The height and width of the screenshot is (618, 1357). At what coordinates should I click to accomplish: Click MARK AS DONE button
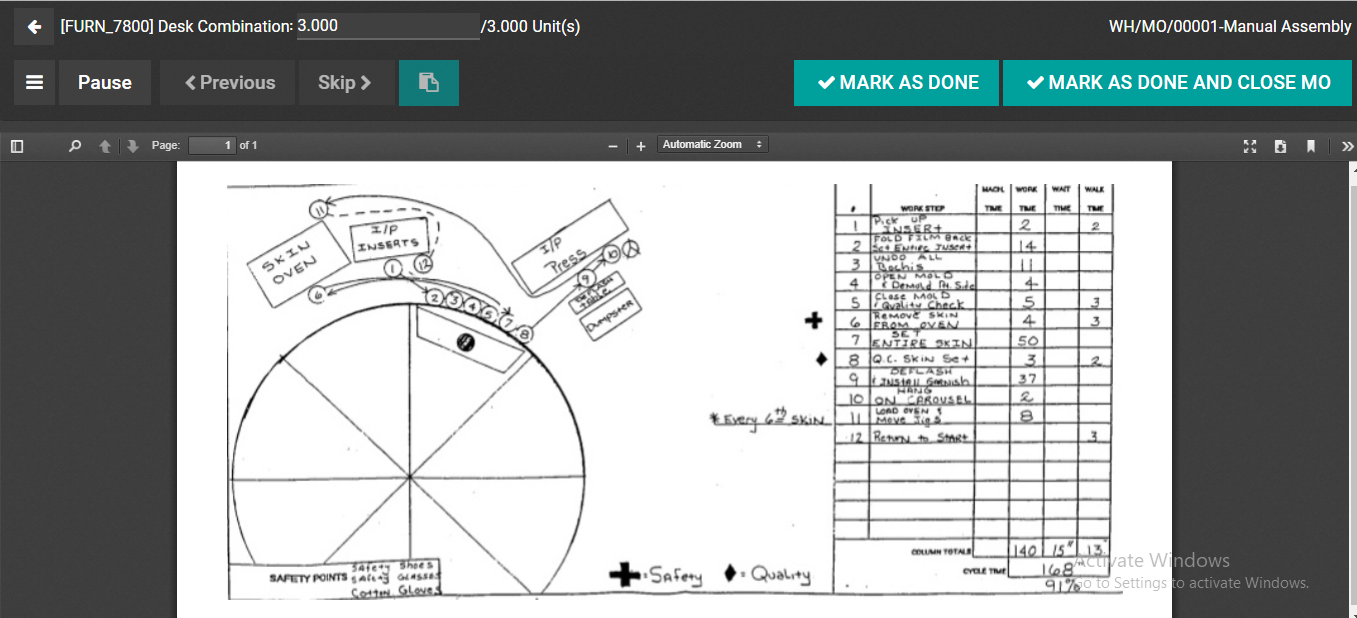897,83
